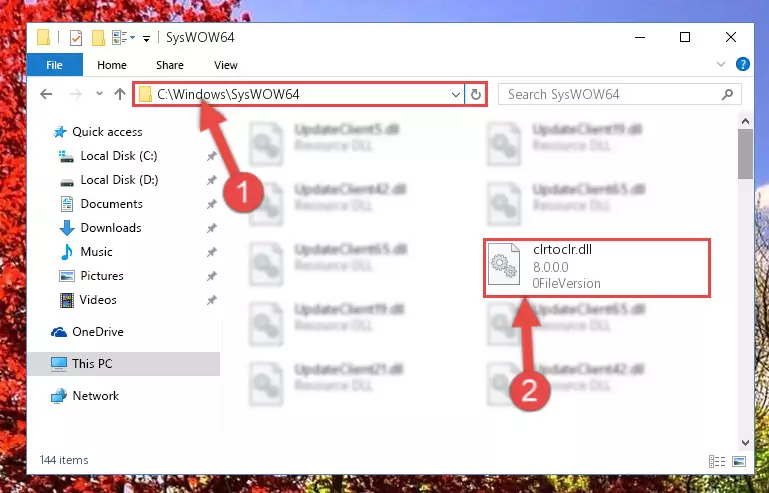Image resolution: width=769 pixels, height=493 pixels.
Task: Click the pin icon next to Videos
Action: pos(211,300)
